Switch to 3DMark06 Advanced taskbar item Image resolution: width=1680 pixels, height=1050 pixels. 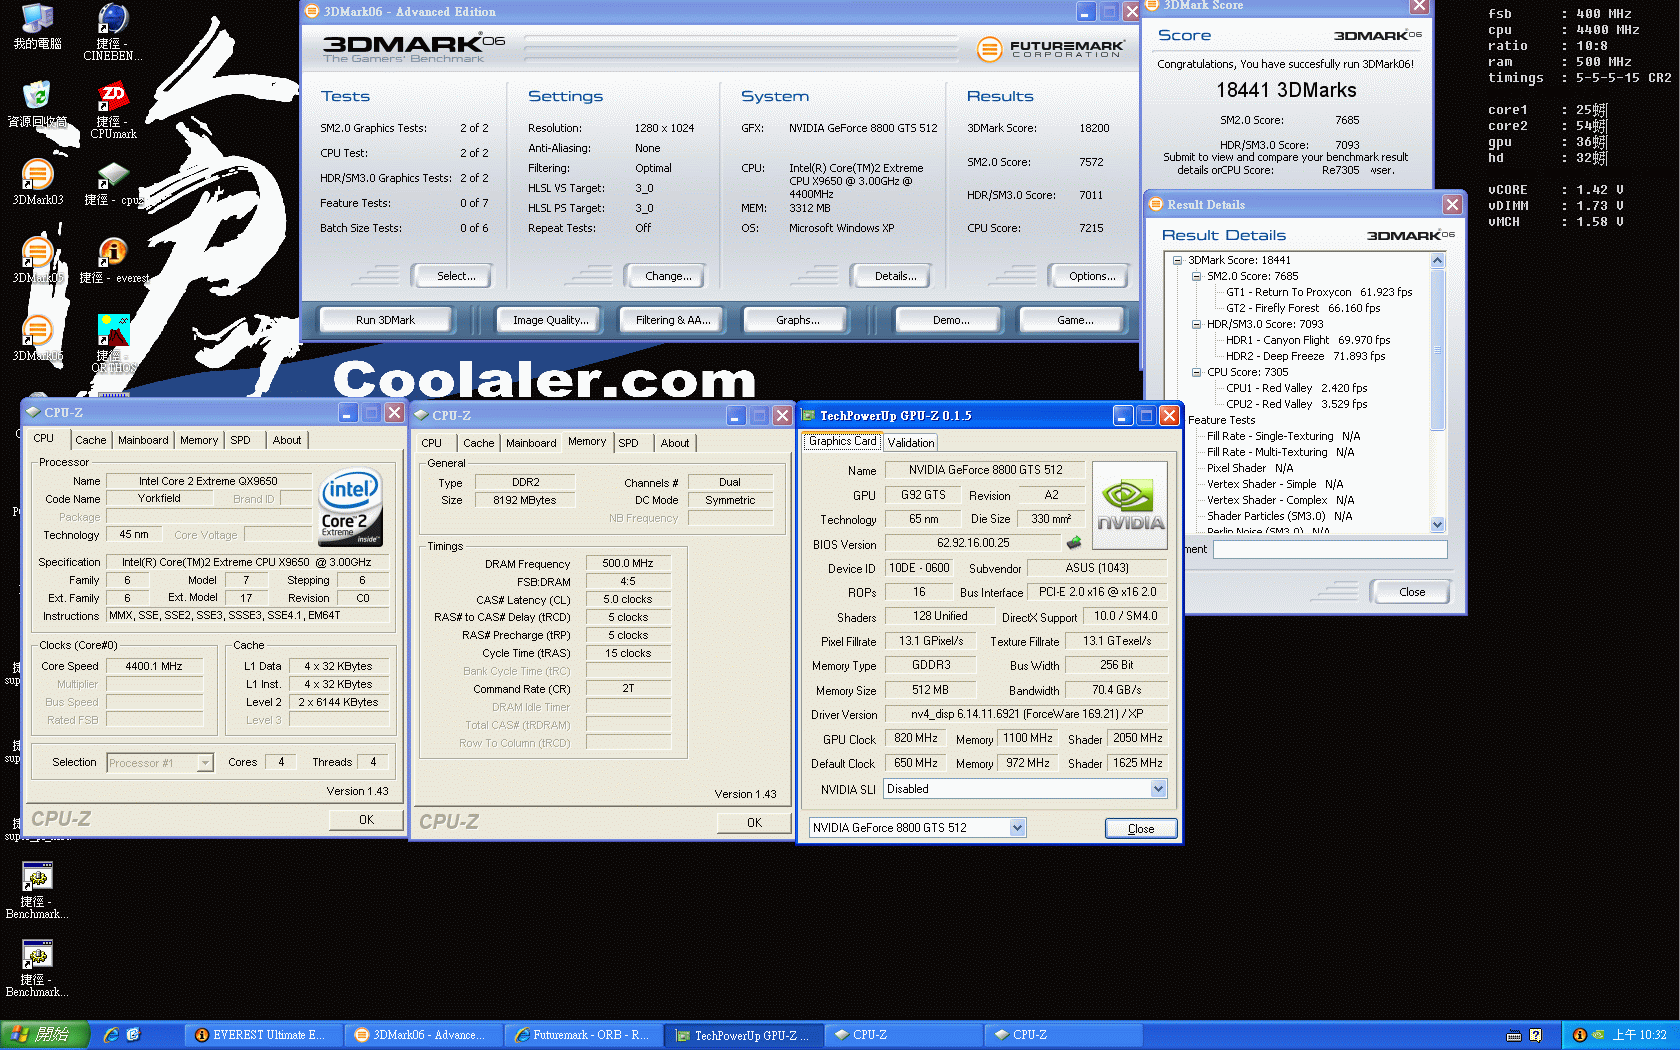(x=422, y=1035)
